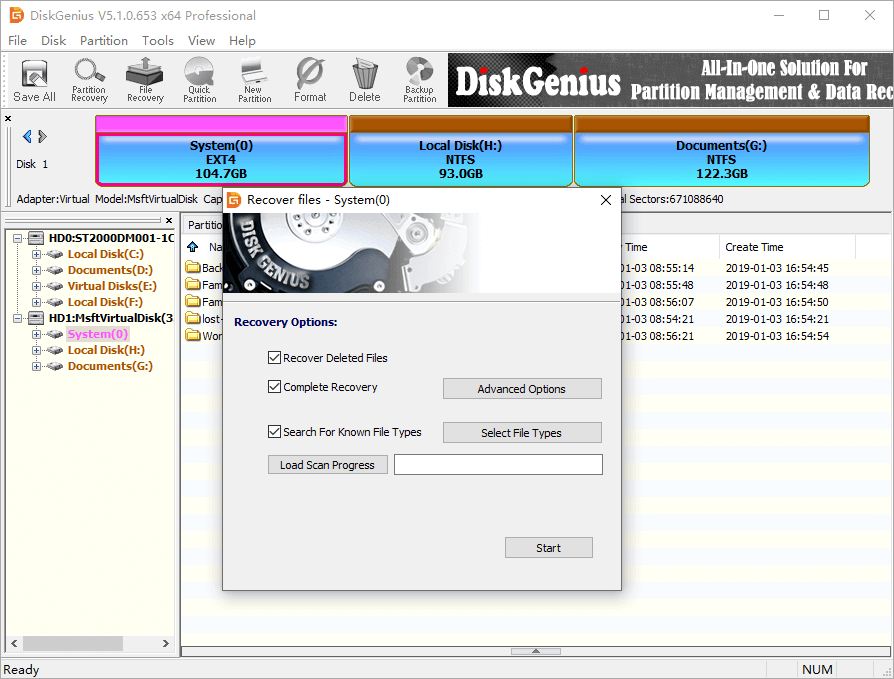
Task: Toggle the Complete Recovery checkbox
Action: click(274, 387)
